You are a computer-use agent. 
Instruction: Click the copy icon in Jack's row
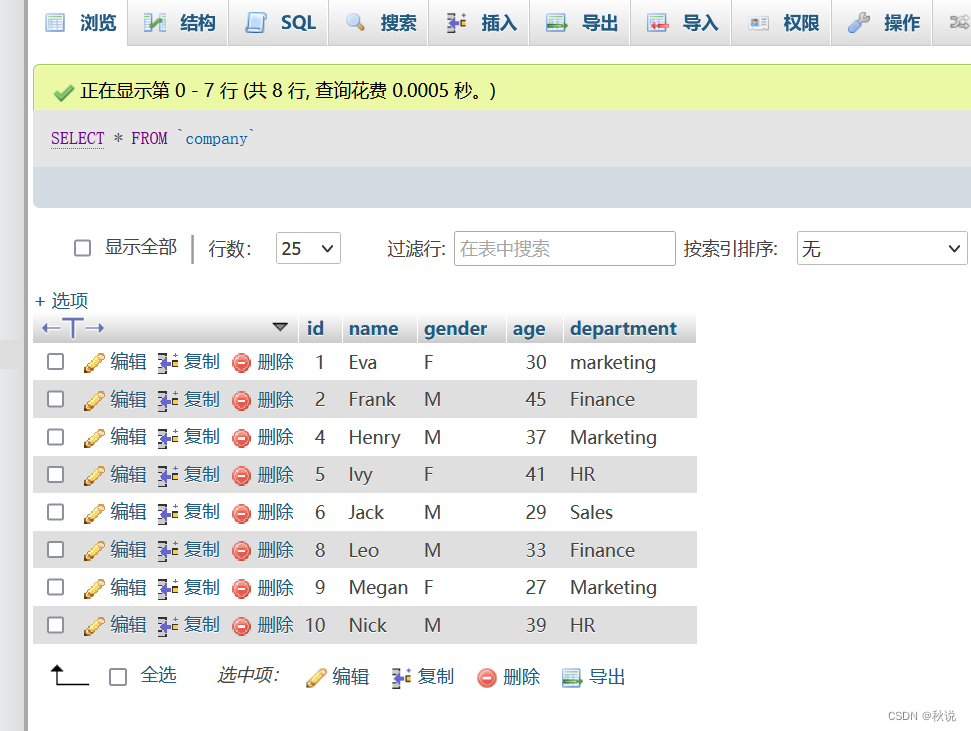[x=168, y=513]
